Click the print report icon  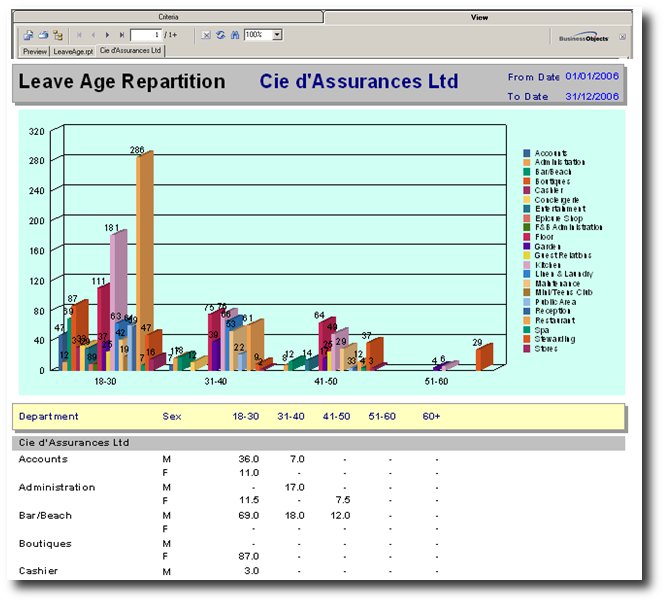point(43,35)
